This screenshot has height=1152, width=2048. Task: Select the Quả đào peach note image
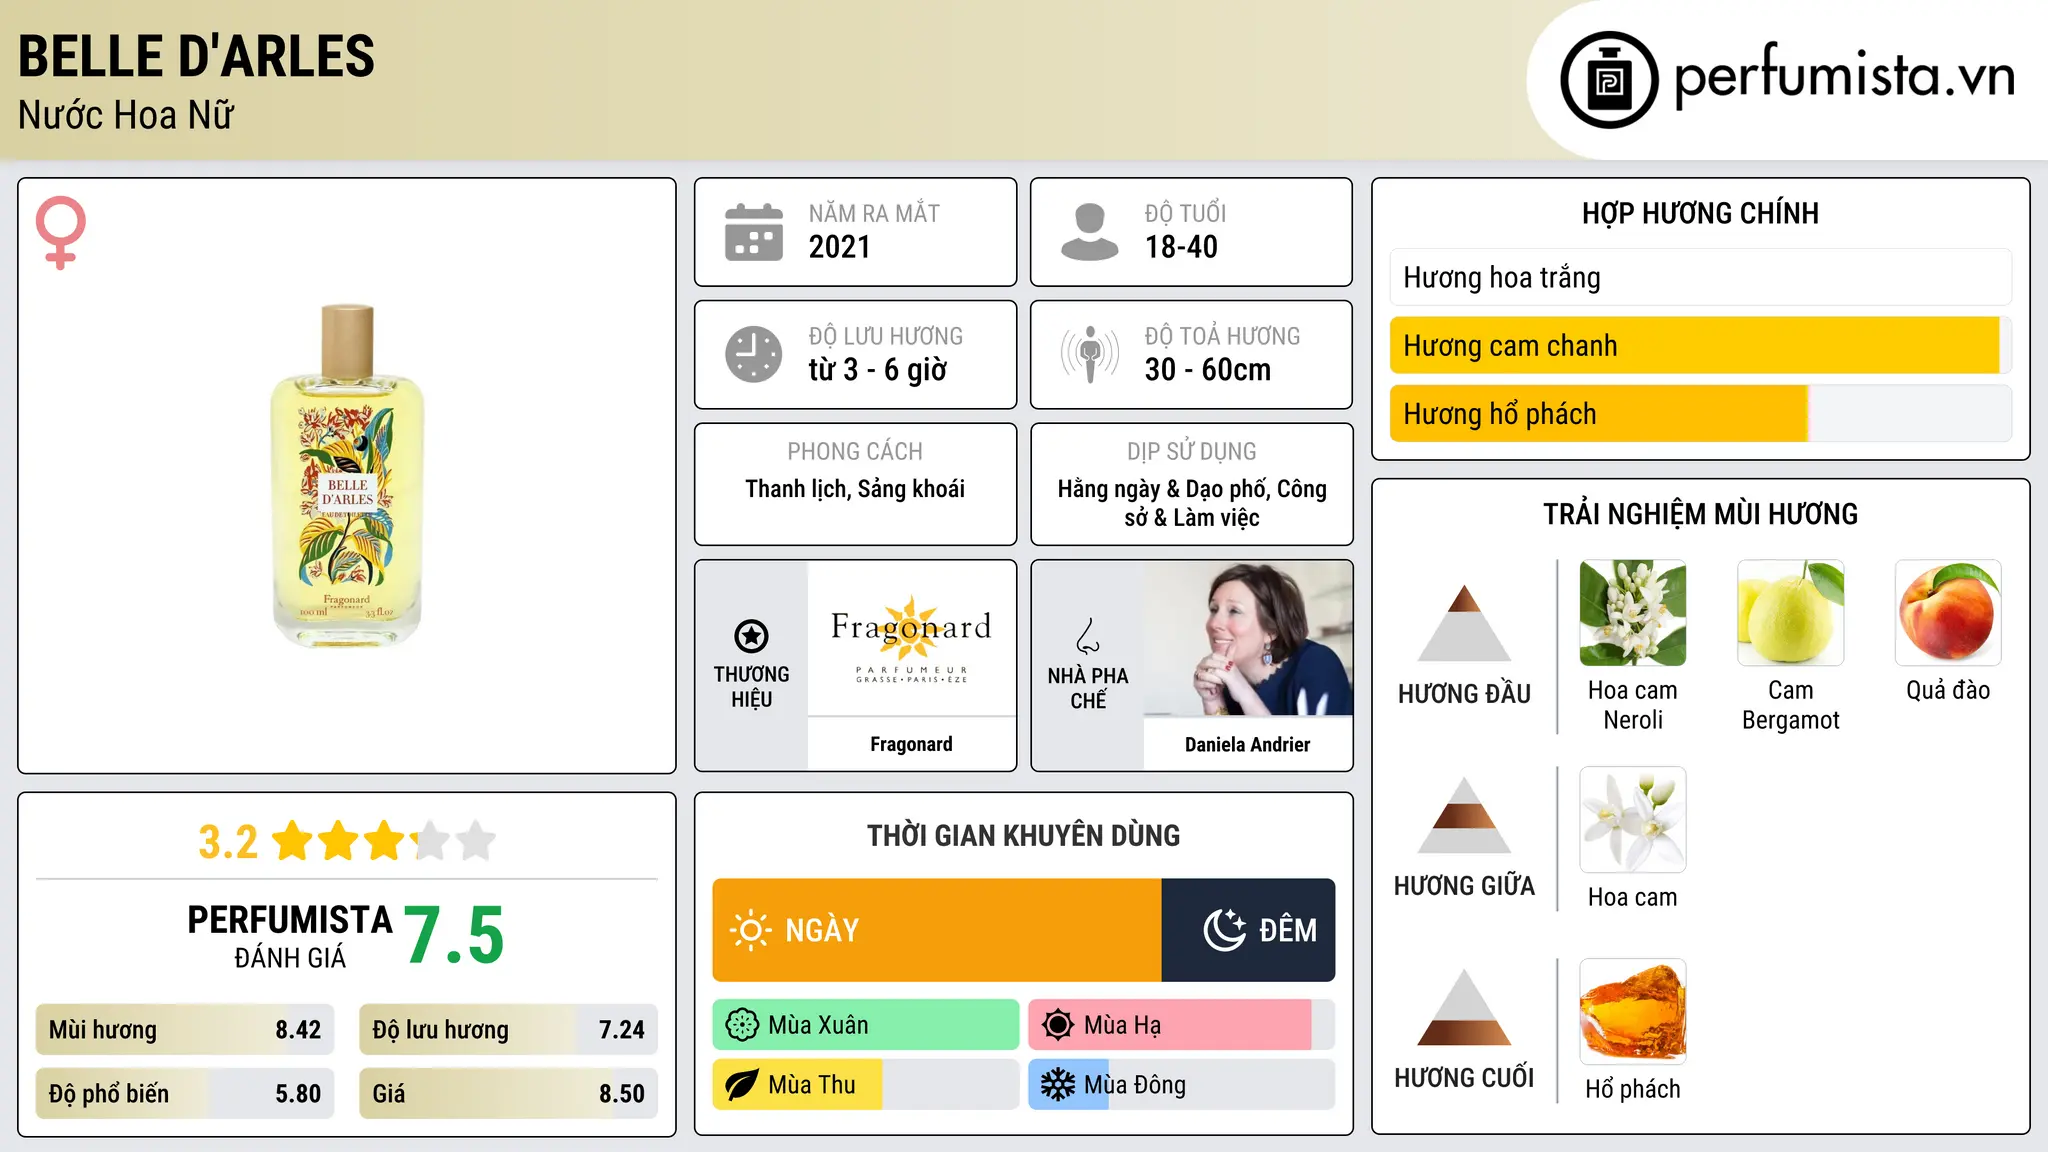pos(1948,613)
